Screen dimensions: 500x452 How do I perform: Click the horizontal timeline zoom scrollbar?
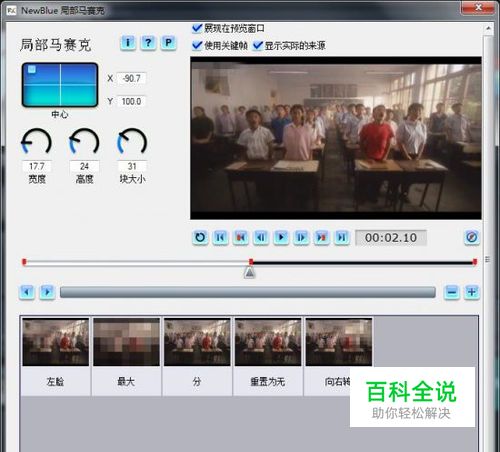tap(248, 292)
